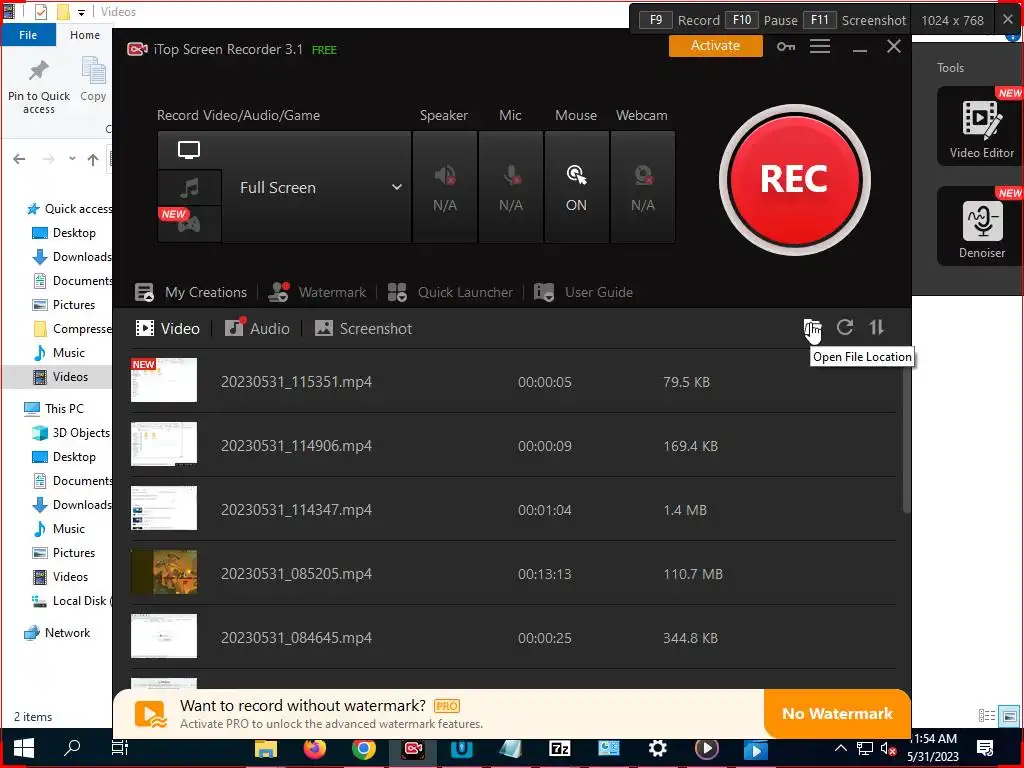Open the notification center icon

[x=985, y=748]
